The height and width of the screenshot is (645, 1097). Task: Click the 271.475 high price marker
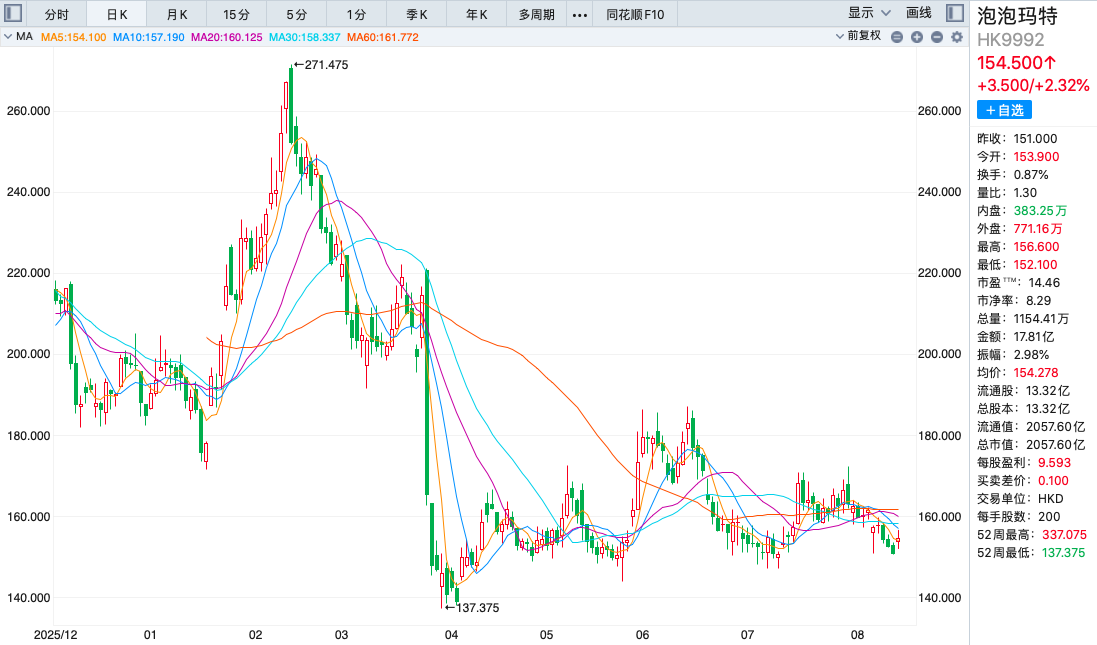pos(321,65)
